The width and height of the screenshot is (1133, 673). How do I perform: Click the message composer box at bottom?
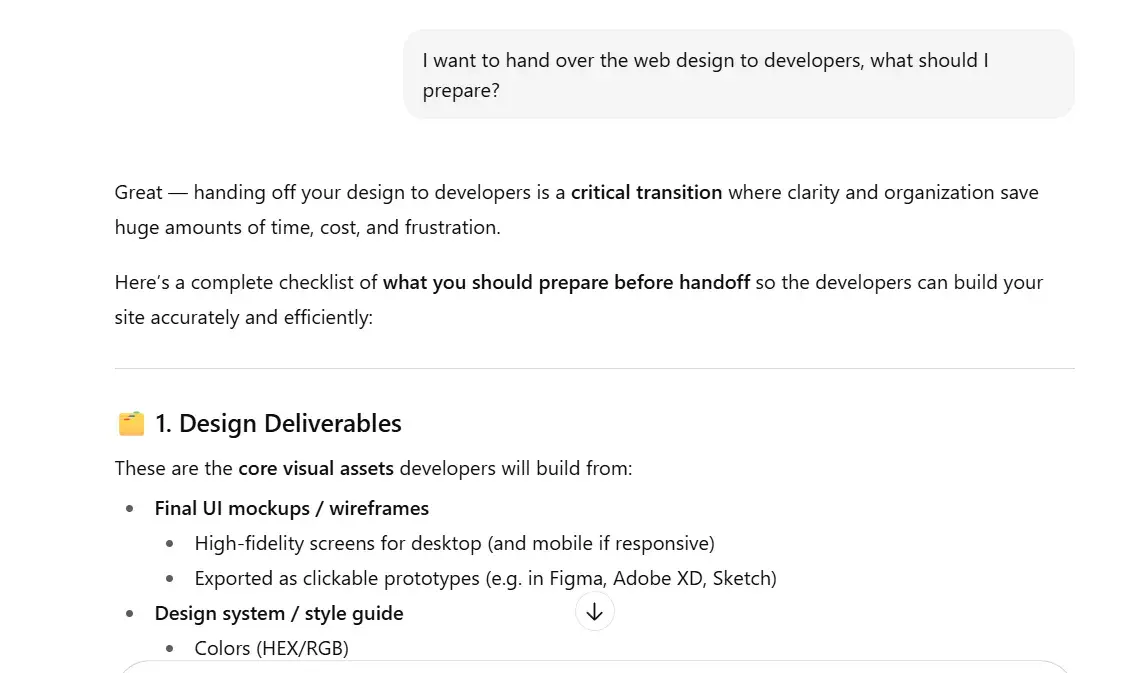[595, 668]
